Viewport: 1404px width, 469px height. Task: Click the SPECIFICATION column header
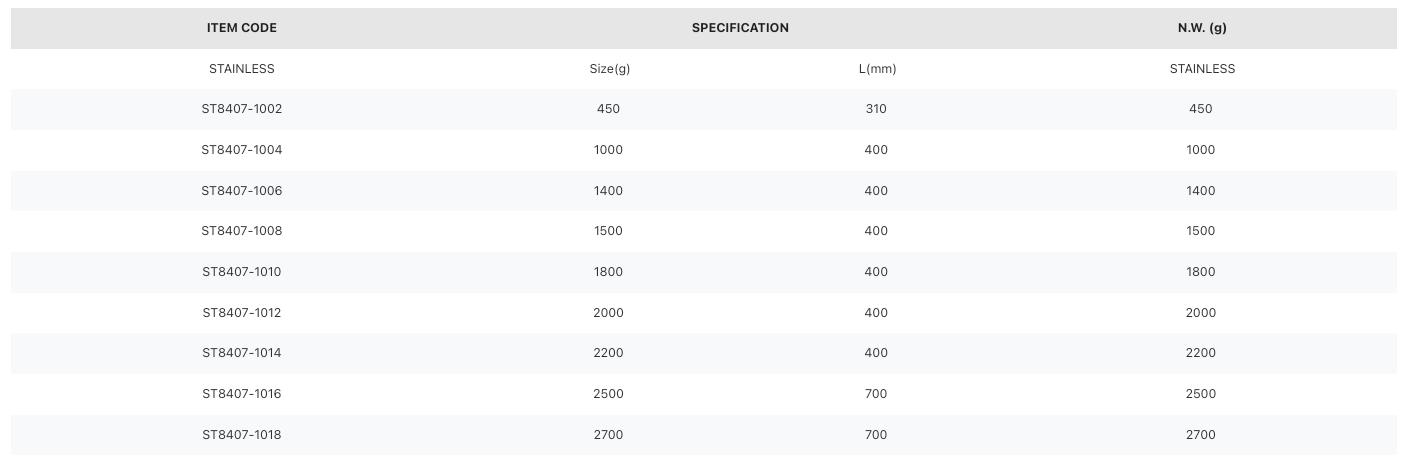(x=740, y=28)
